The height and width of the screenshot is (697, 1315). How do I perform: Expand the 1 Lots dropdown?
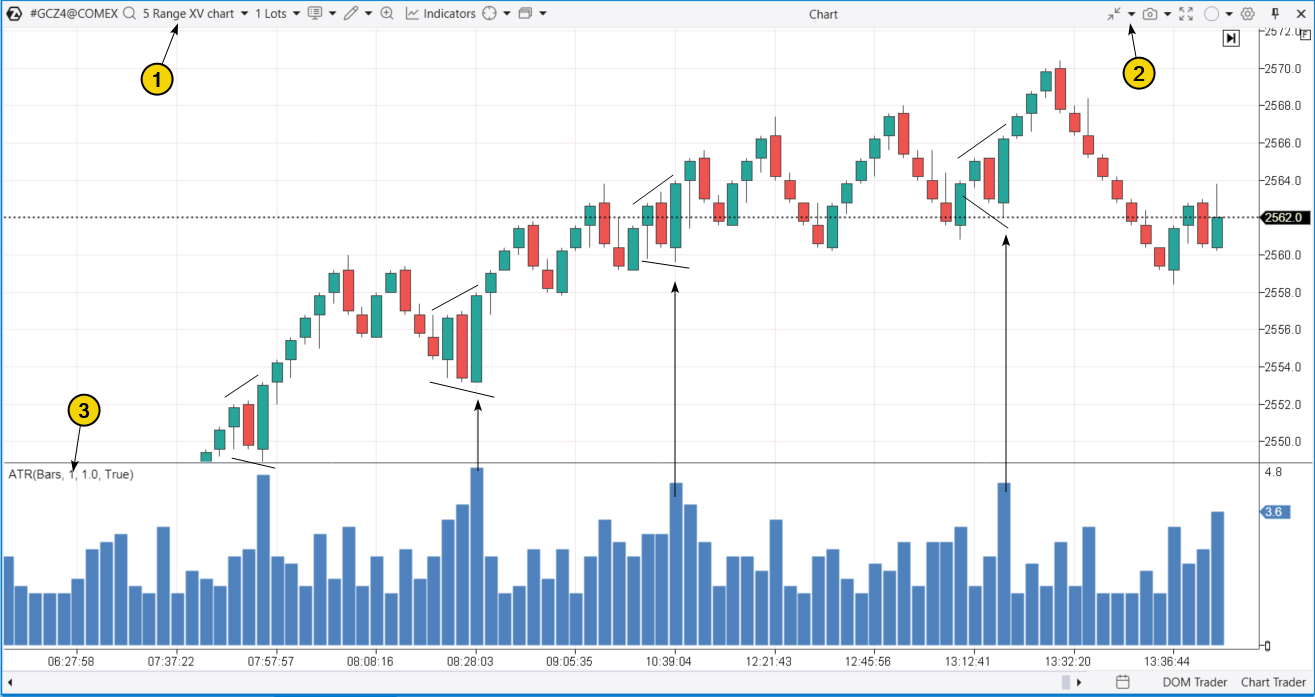[x=277, y=14]
